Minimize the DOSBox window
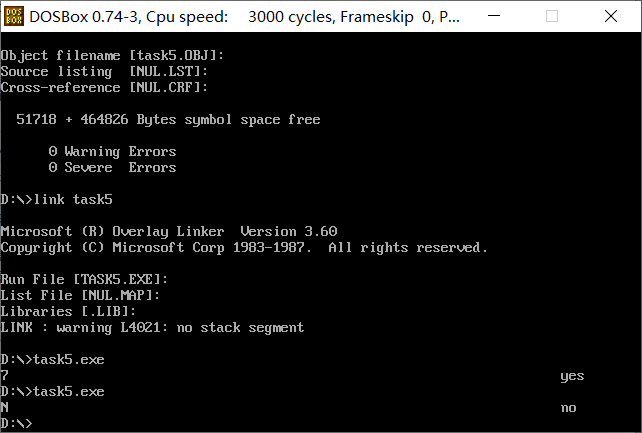Image resolution: width=642 pixels, height=433 pixels. click(494, 16)
